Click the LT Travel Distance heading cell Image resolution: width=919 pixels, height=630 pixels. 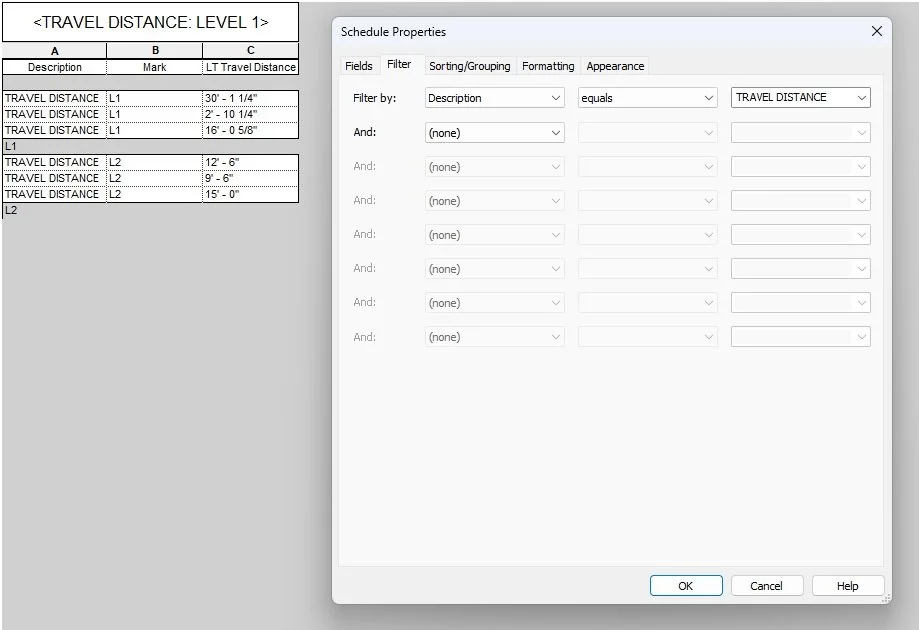click(251, 67)
